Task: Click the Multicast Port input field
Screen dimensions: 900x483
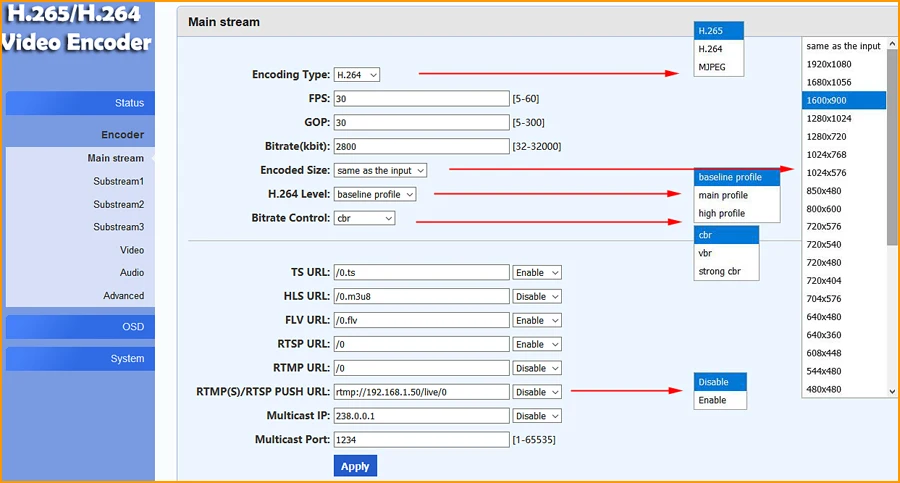Action: coord(421,440)
